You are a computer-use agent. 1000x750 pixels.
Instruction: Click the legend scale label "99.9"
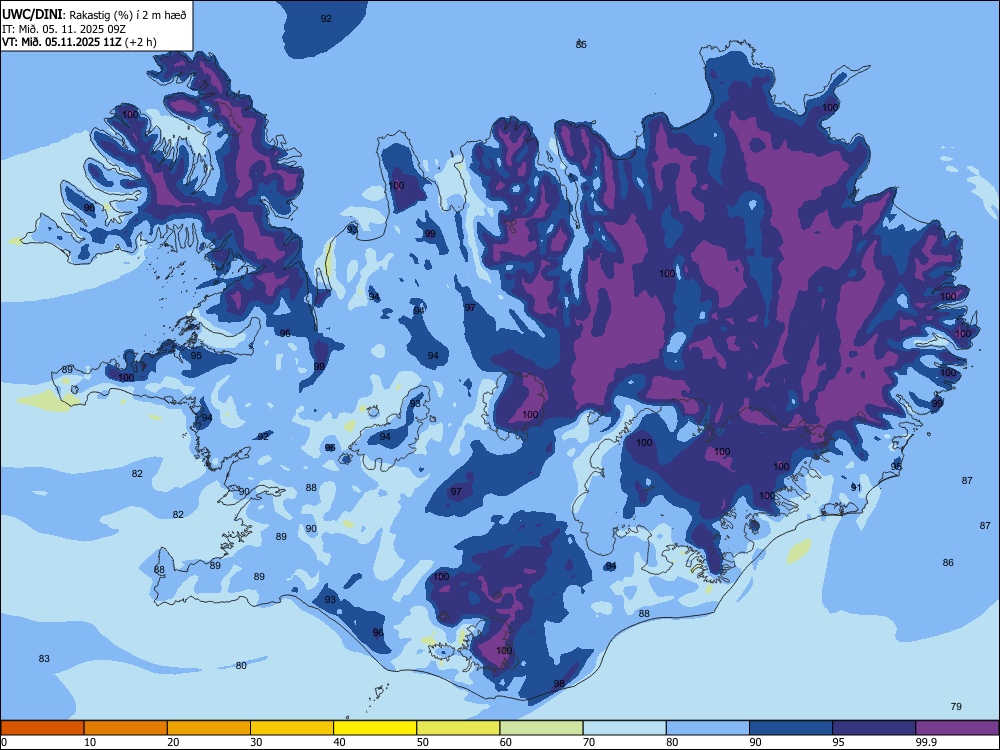(x=925, y=742)
